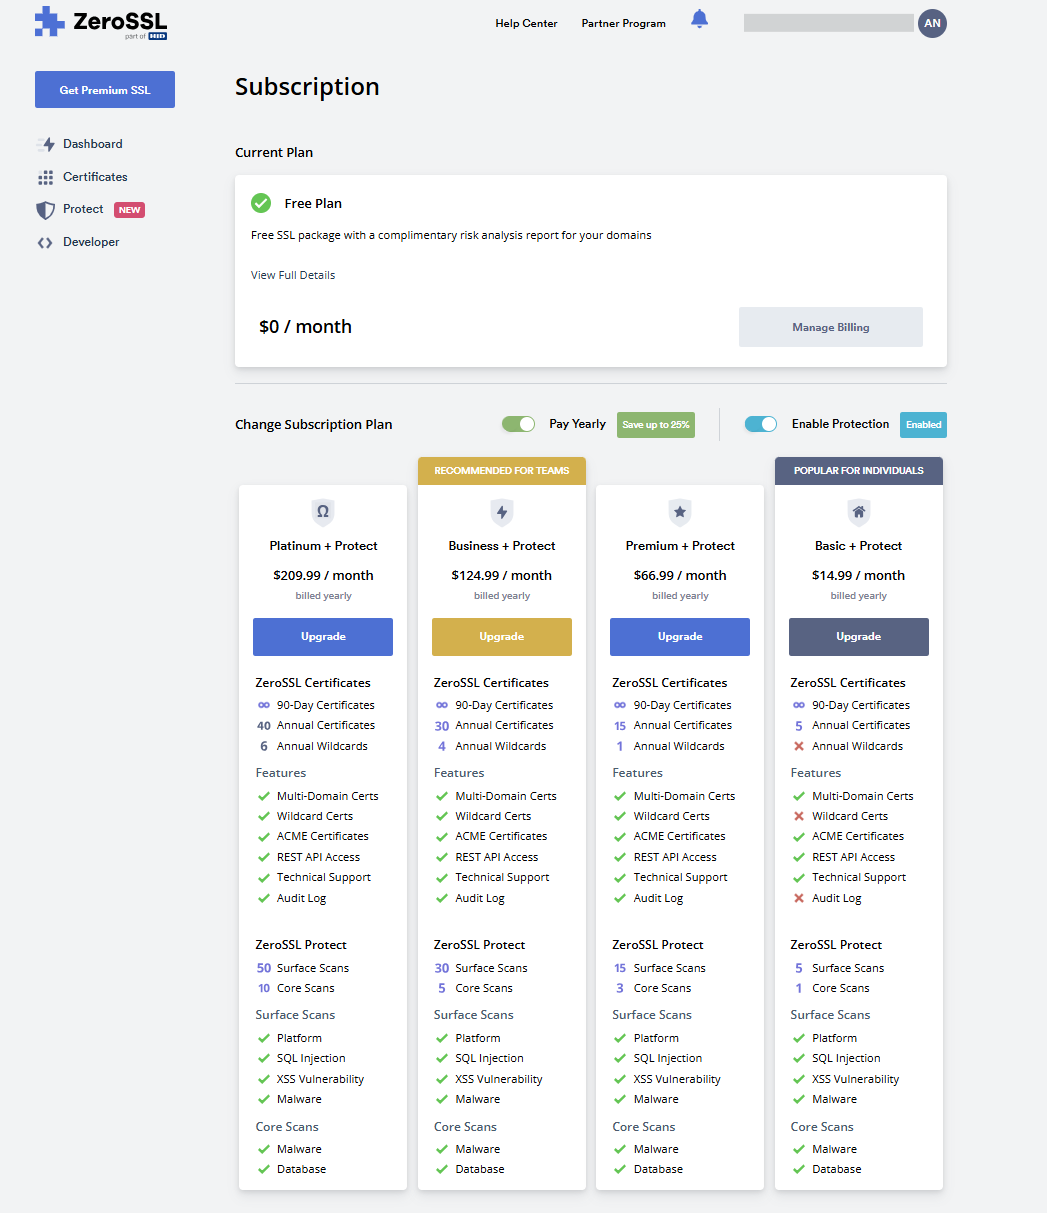The height and width of the screenshot is (1213, 1047).
Task: Click the Get Premium SSL button
Action: (105, 90)
